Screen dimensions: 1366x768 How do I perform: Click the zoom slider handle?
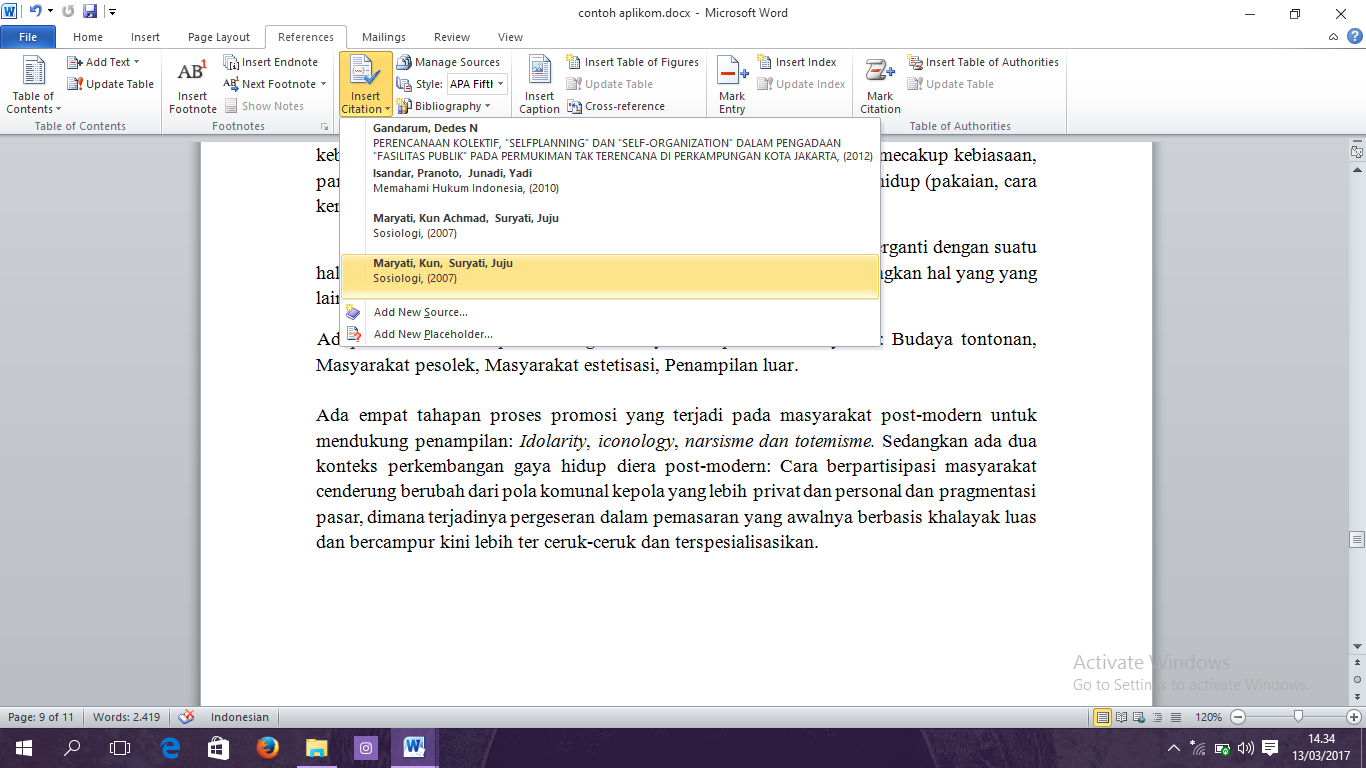[1298, 717]
